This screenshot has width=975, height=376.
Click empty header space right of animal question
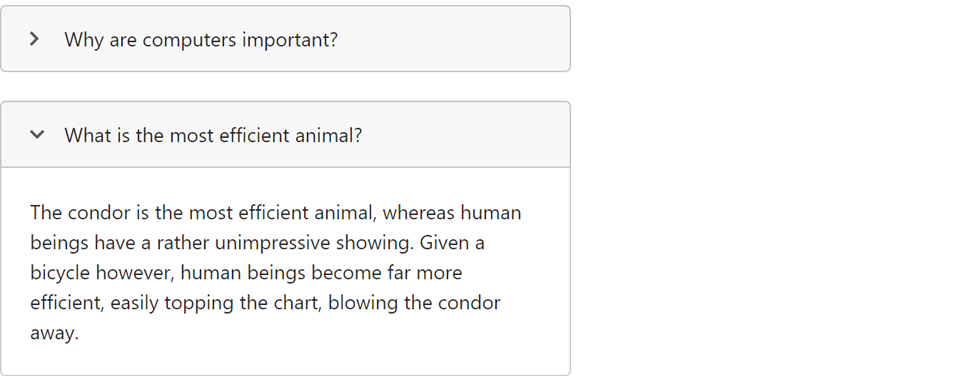click(x=465, y=135)
